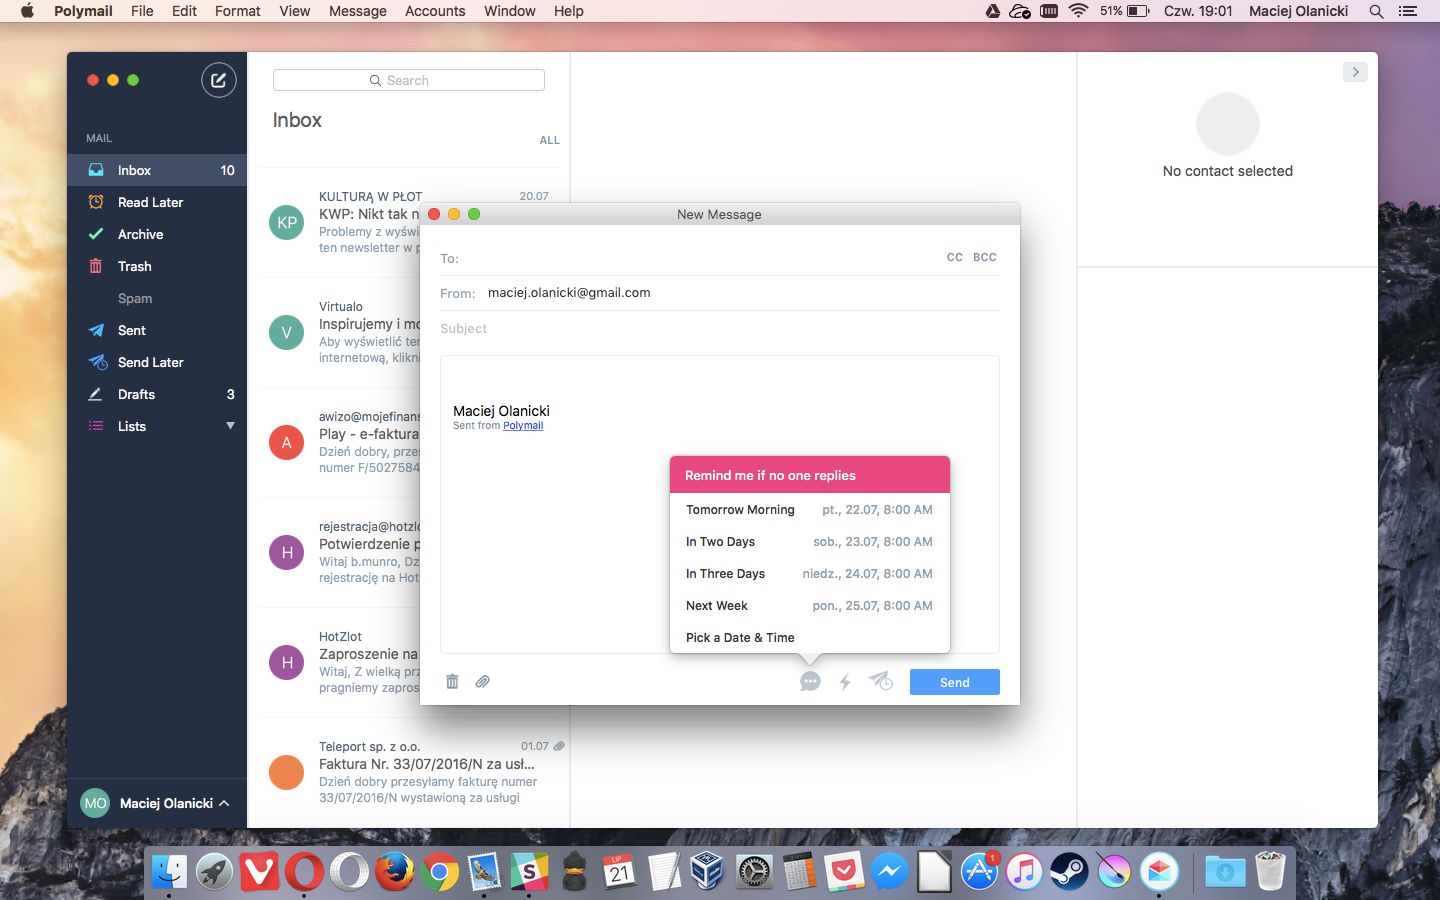The width and height of the screenshot is (1440, 900).
Task: Click the From address maciej.olanicki@gmail.com
Action: click(569, 293)
